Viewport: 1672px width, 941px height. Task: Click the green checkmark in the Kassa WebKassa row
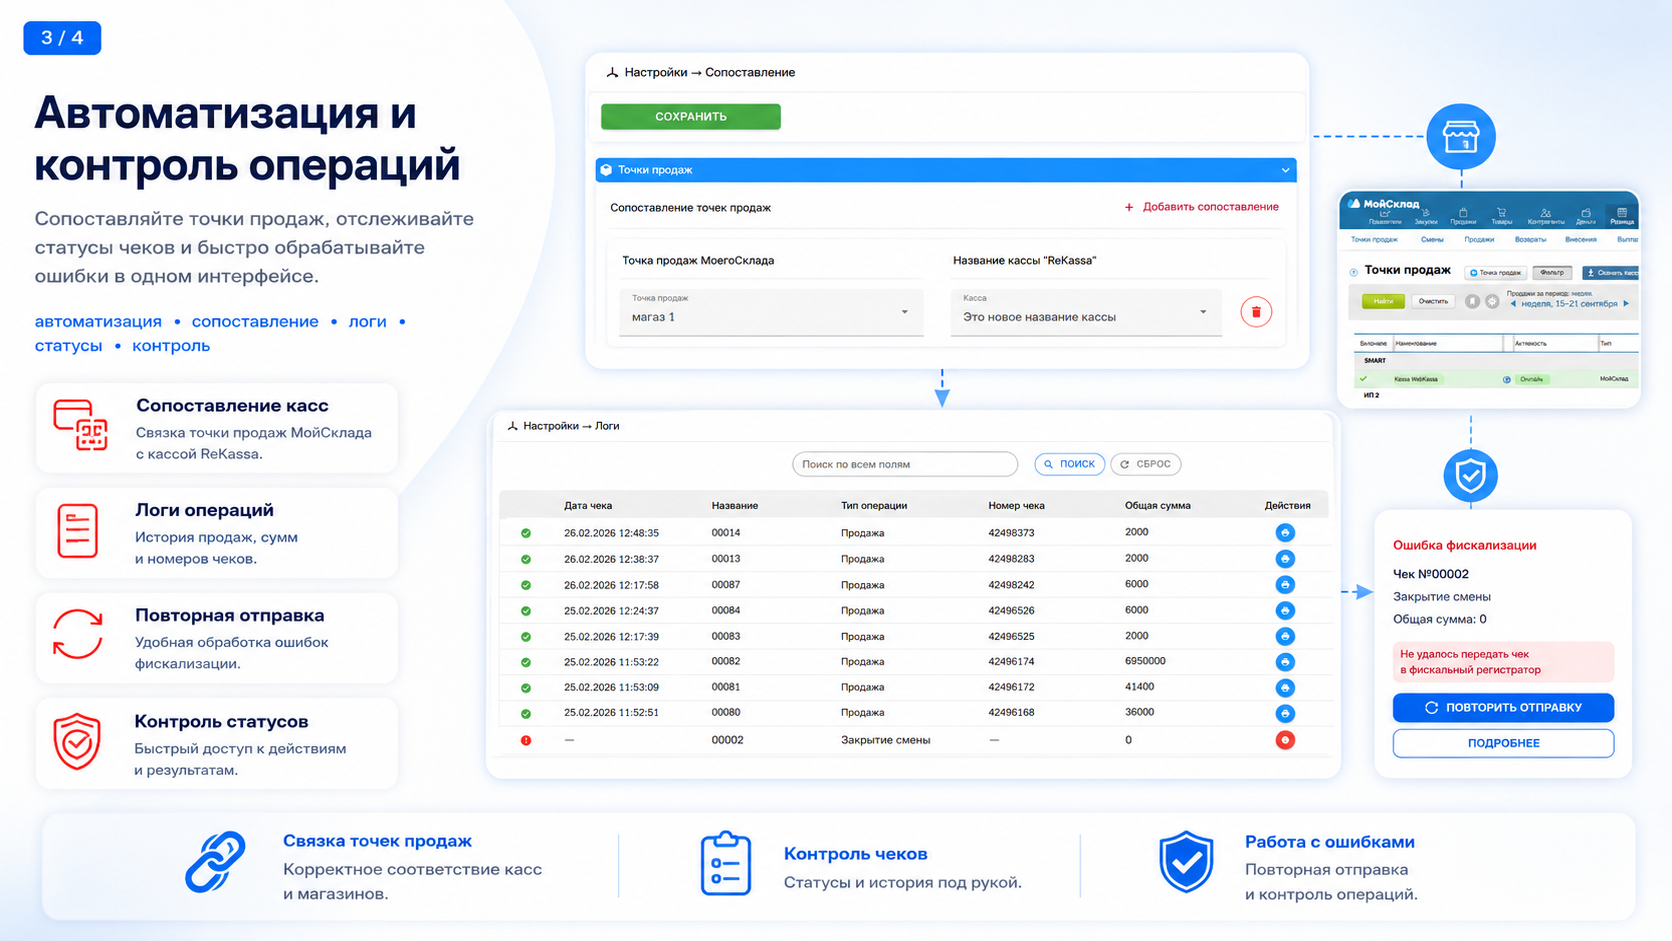(1363, 378)
